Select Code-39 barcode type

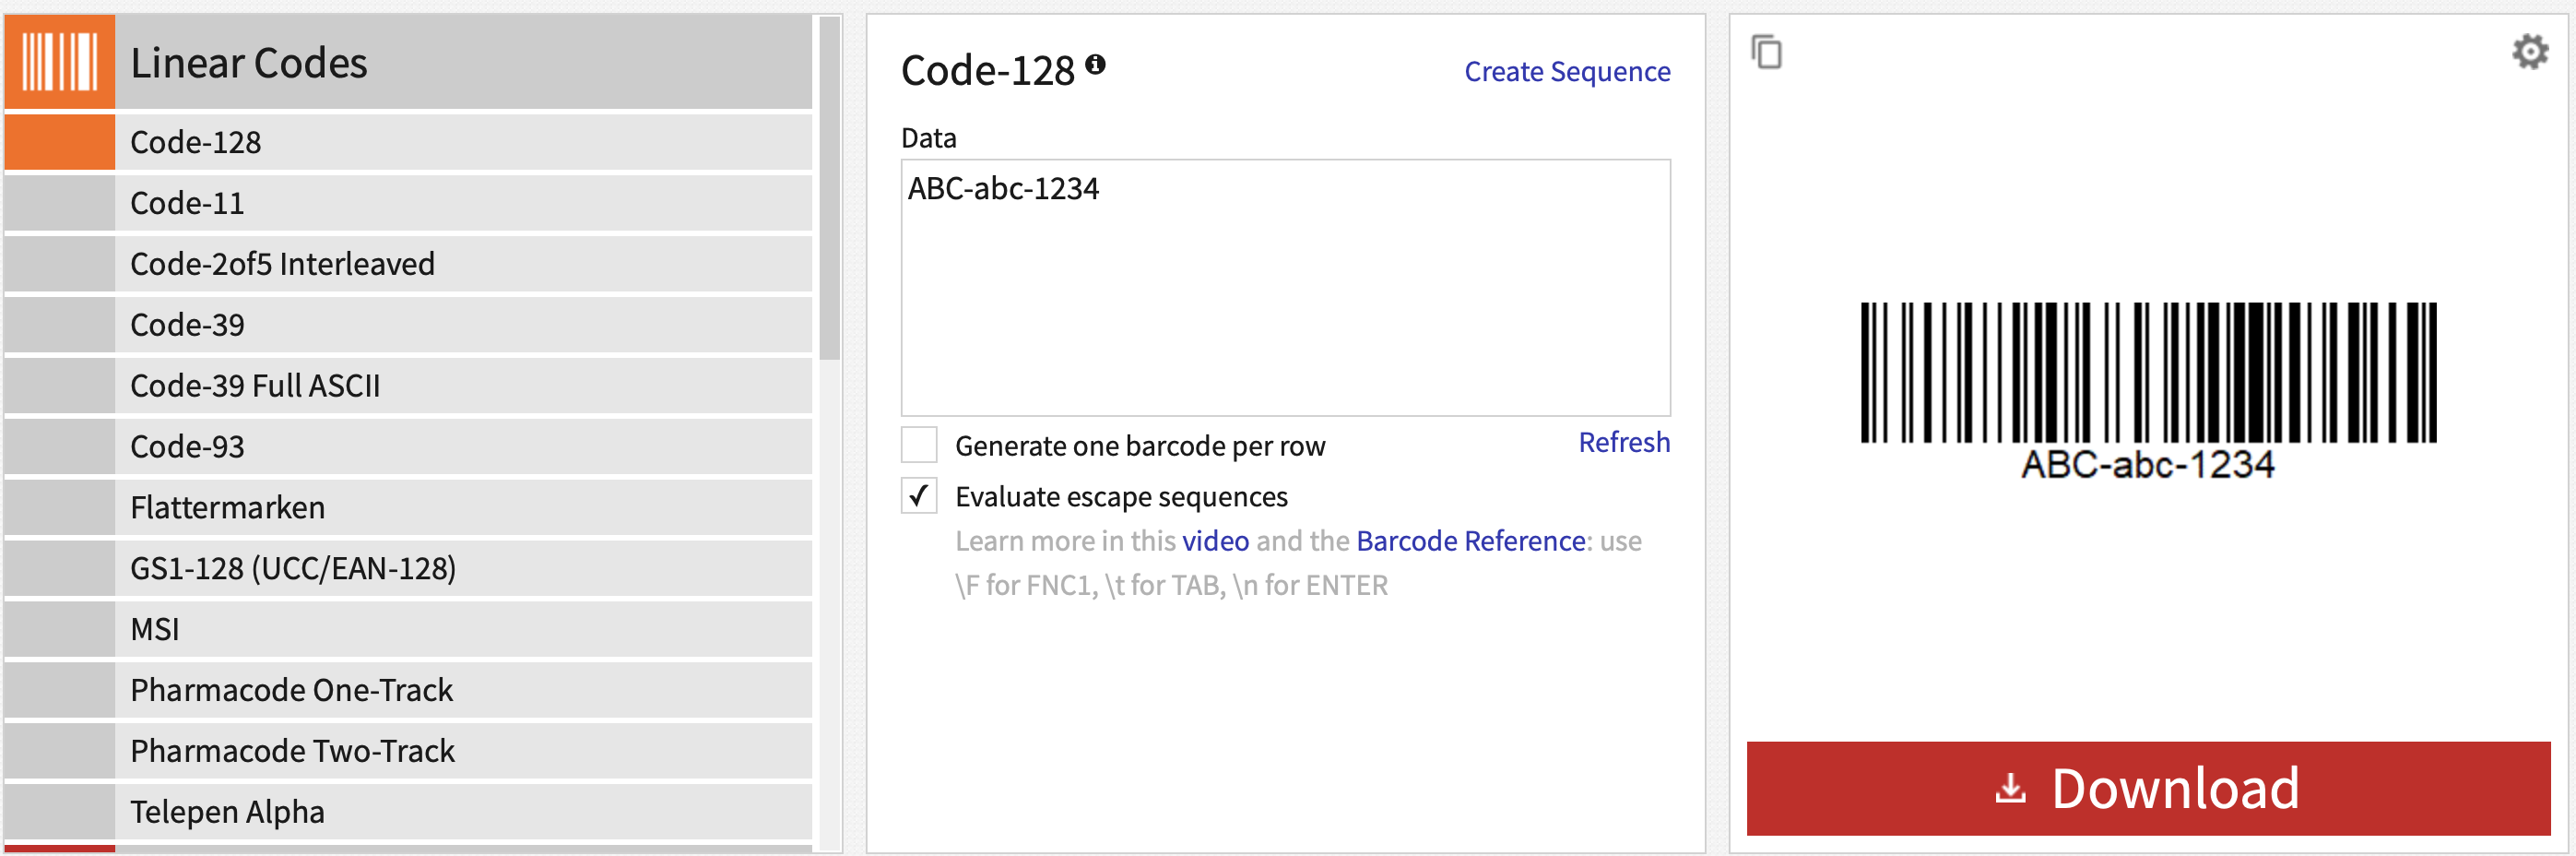point(408,325)
